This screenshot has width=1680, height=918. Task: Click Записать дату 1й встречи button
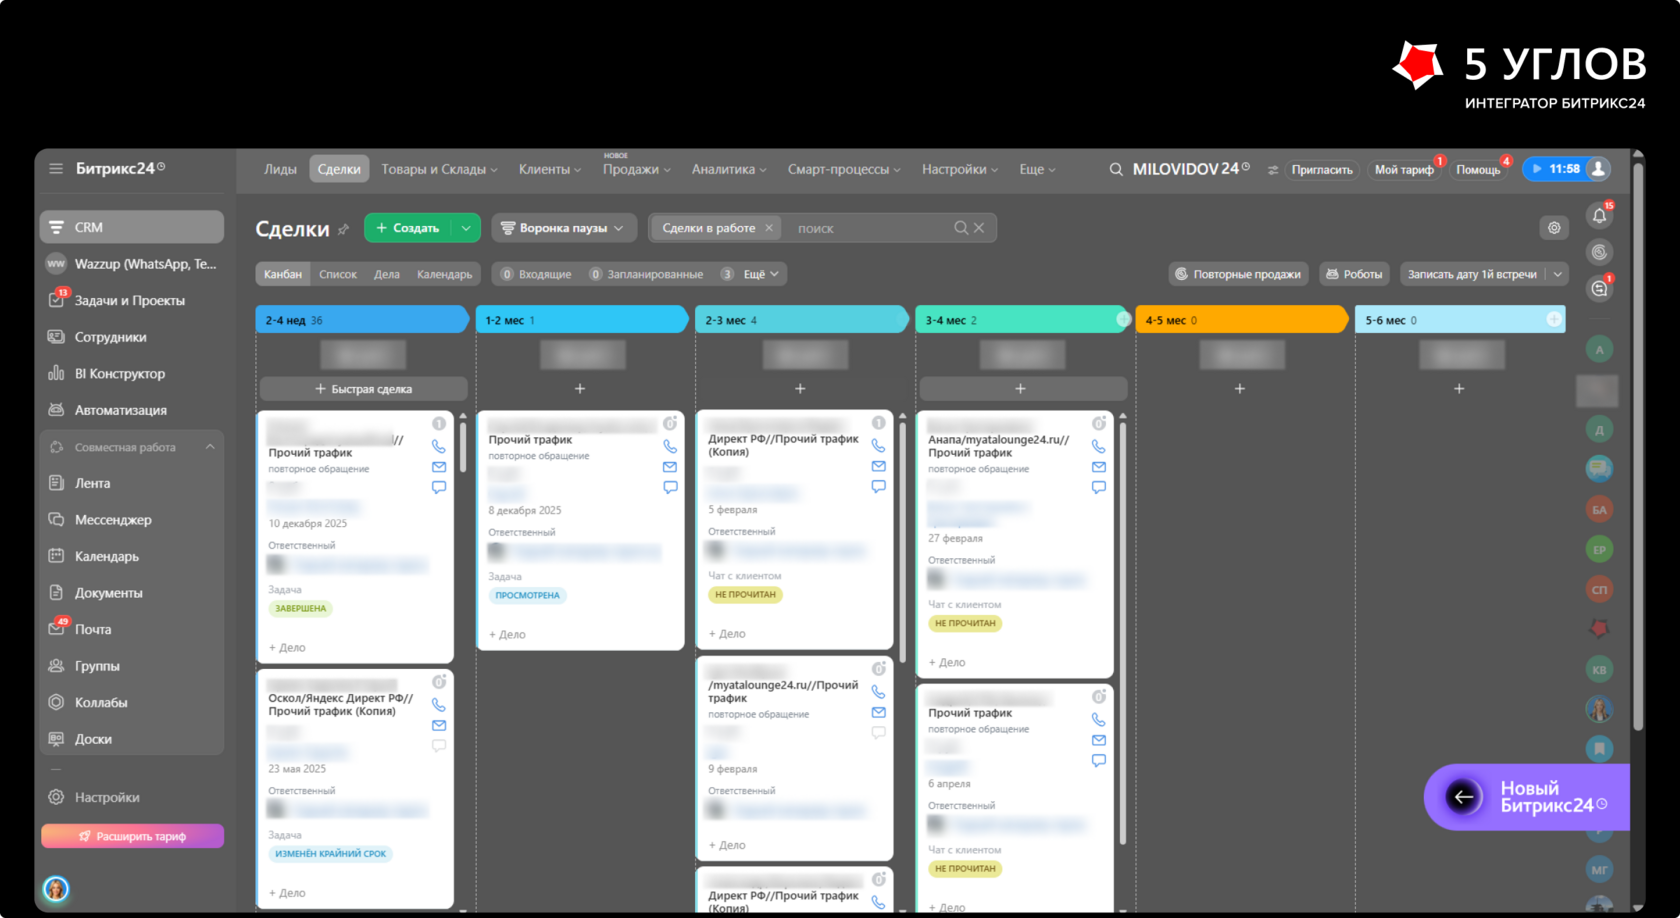(x=1472, y=274)
